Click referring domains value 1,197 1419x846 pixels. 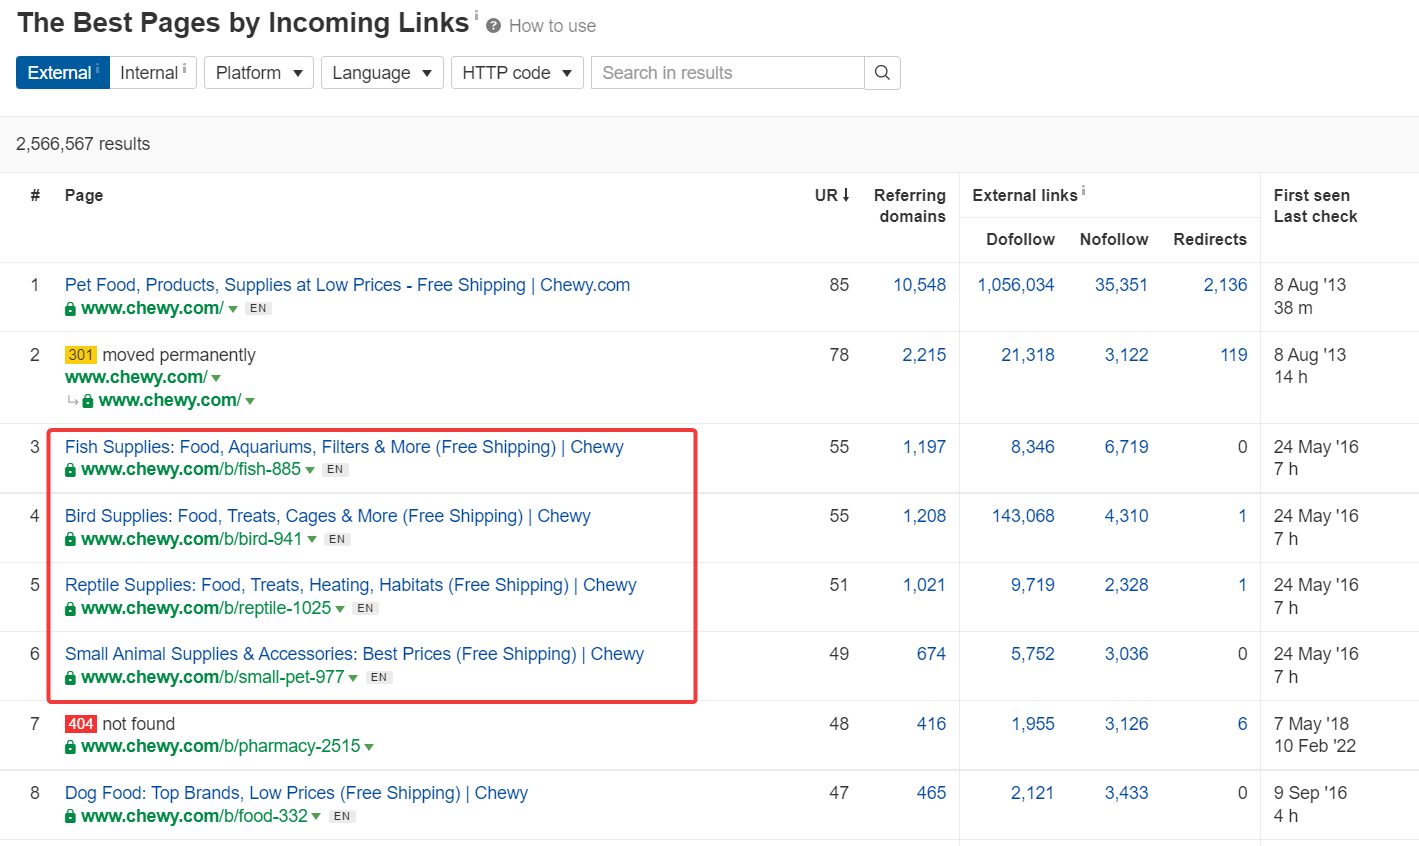coord(924,447)
